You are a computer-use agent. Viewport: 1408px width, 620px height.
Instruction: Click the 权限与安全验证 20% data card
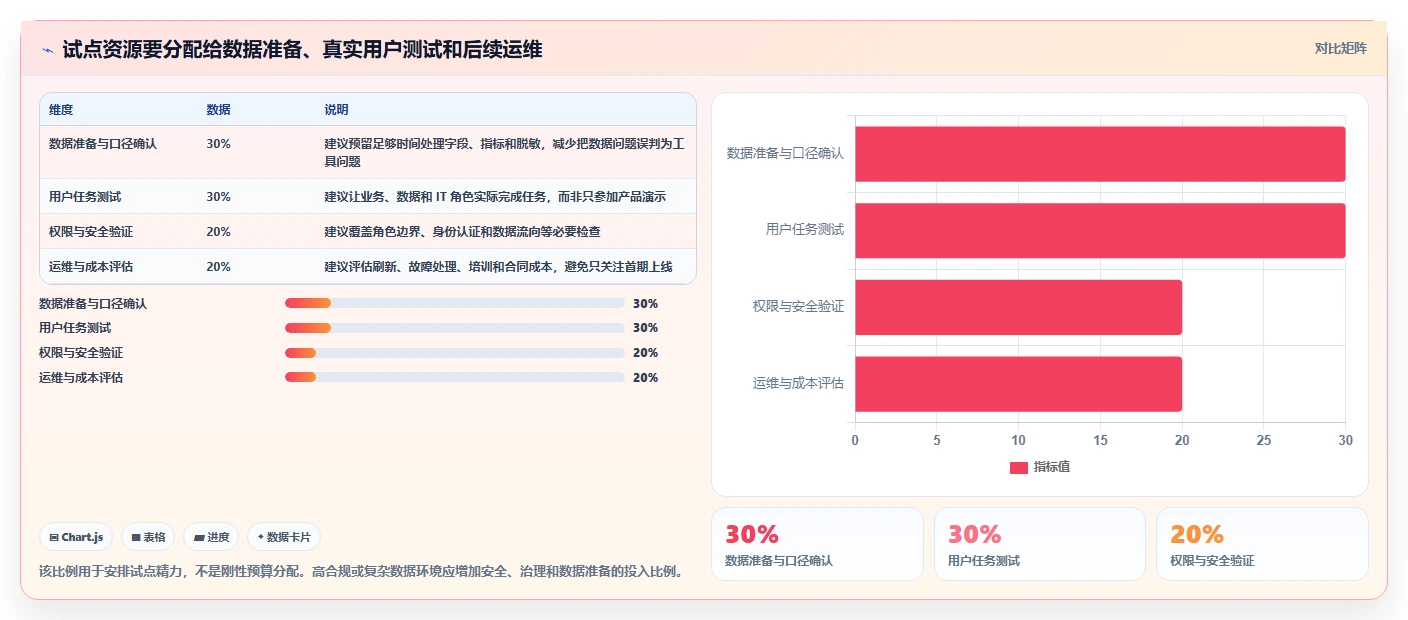tap(1262, 544)
